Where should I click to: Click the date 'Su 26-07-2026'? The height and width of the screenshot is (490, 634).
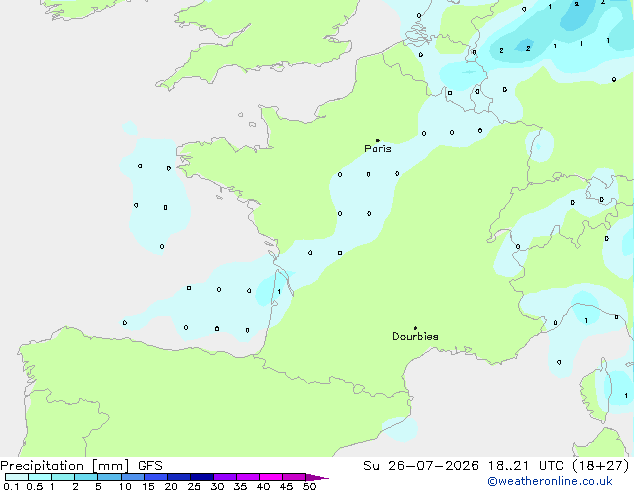[x=421, y=466]
